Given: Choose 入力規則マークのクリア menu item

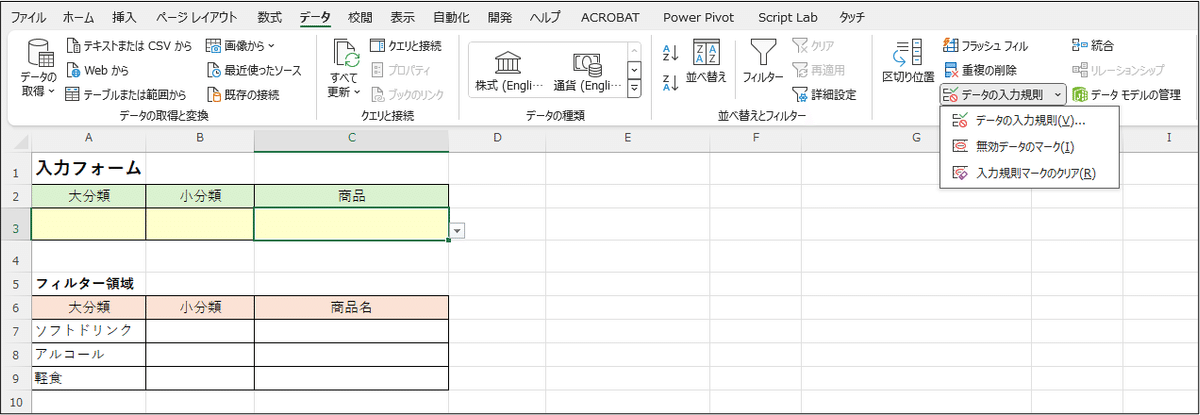Looking at the screenshot, I should [x=1034, y=173].
